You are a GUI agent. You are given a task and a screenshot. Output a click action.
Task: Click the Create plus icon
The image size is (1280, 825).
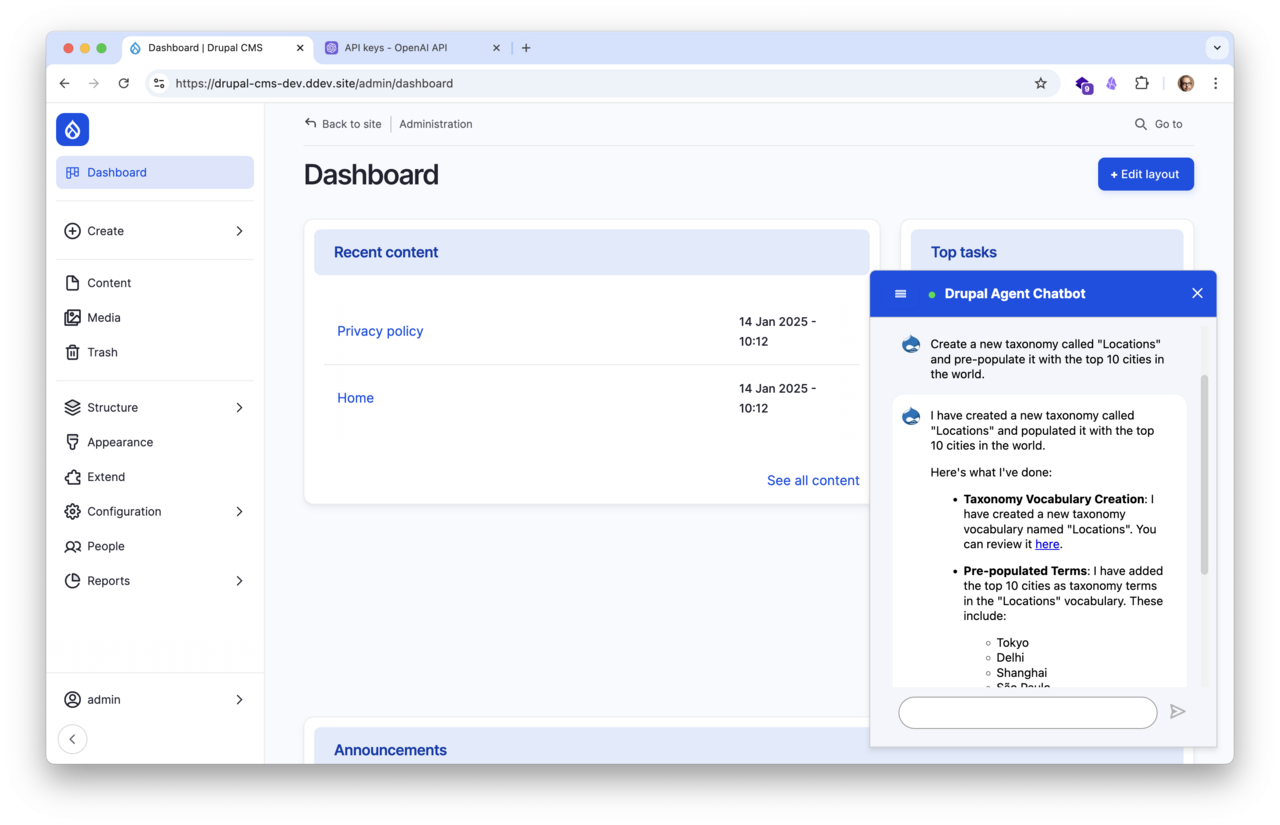point(72,231)
